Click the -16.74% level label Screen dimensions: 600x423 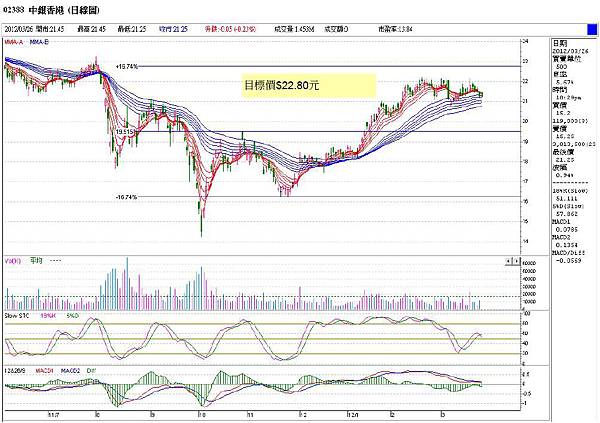[126, 197]
